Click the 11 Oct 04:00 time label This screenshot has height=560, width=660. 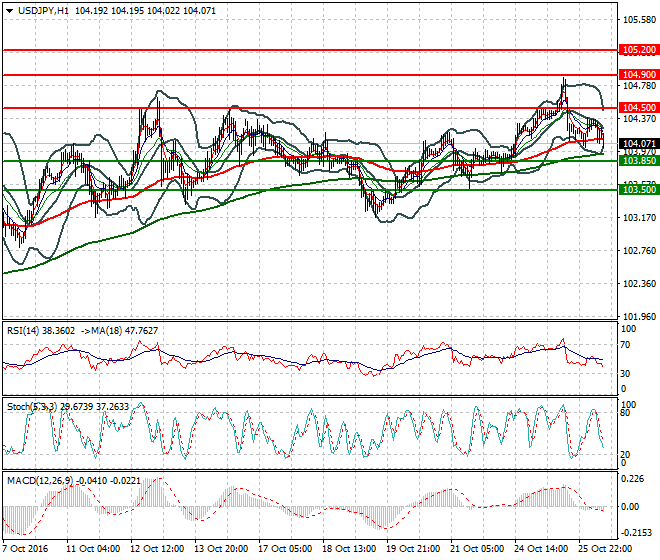point(93,549)
